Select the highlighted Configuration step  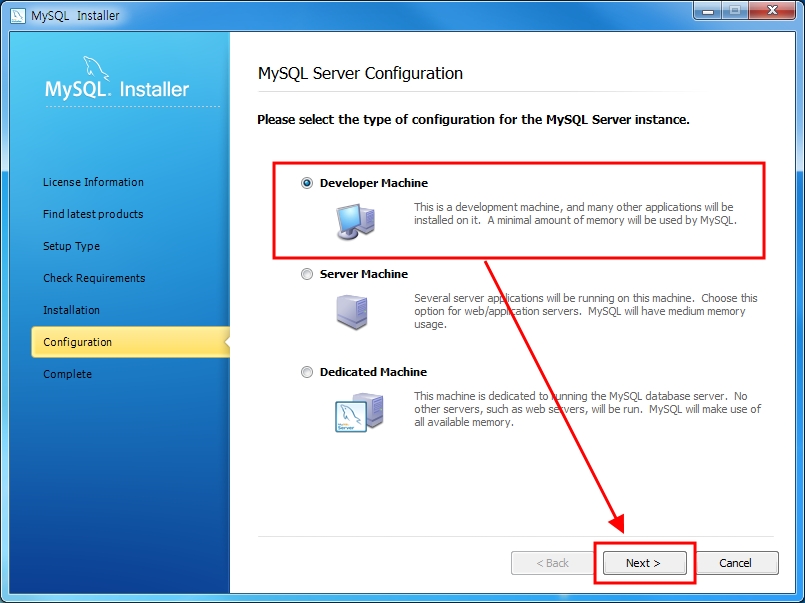tap(130, 342)
